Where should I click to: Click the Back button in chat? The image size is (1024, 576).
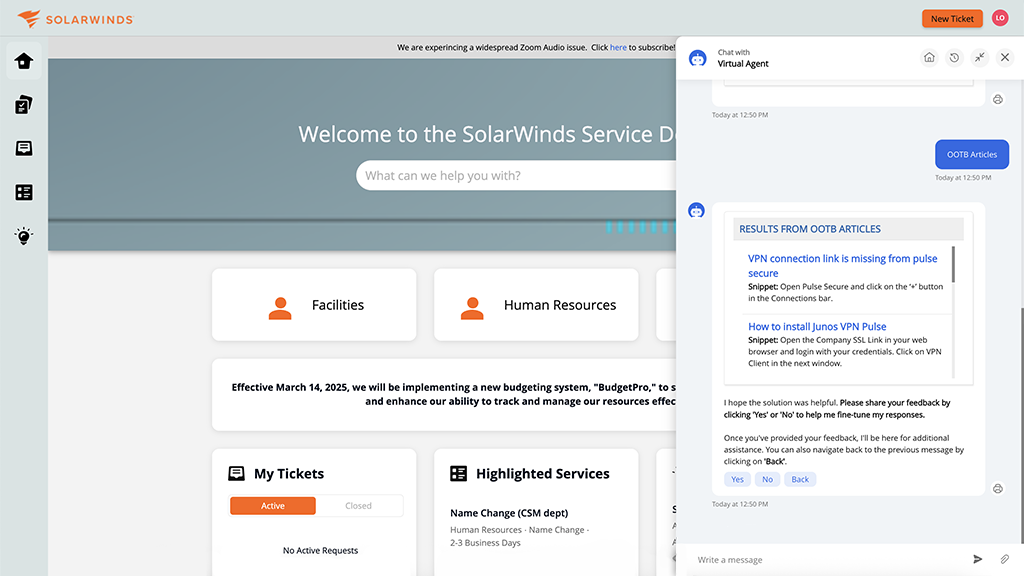tap(800, 479)
